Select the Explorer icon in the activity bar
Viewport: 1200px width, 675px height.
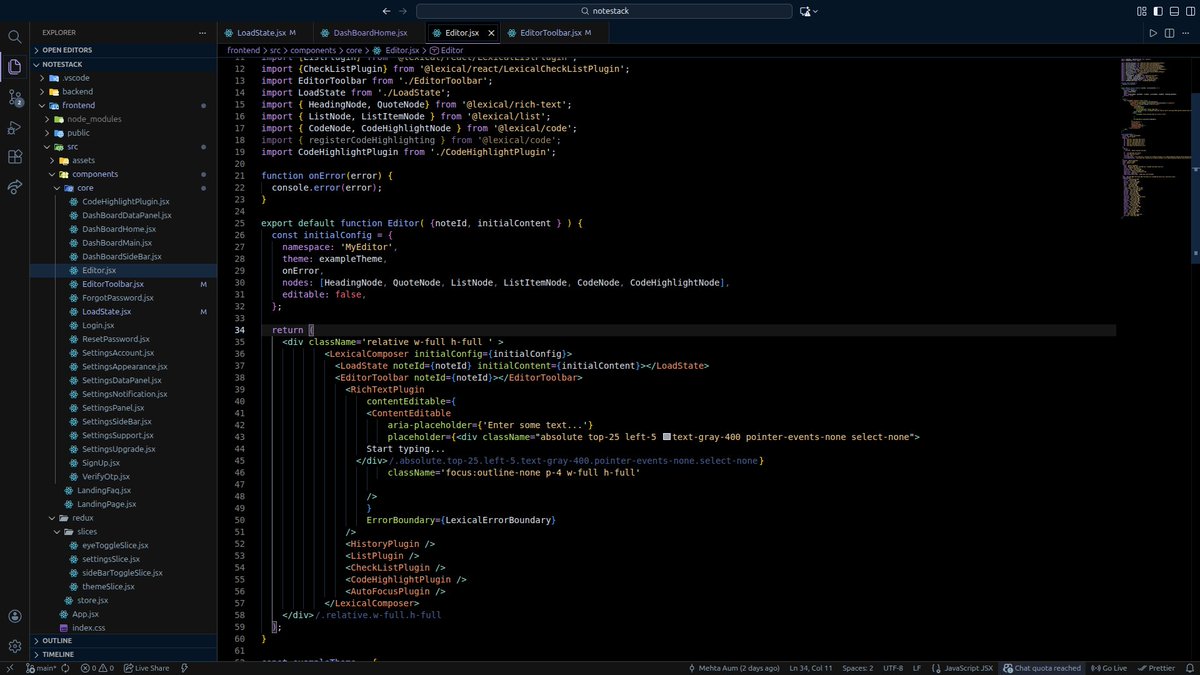point(15,67)
